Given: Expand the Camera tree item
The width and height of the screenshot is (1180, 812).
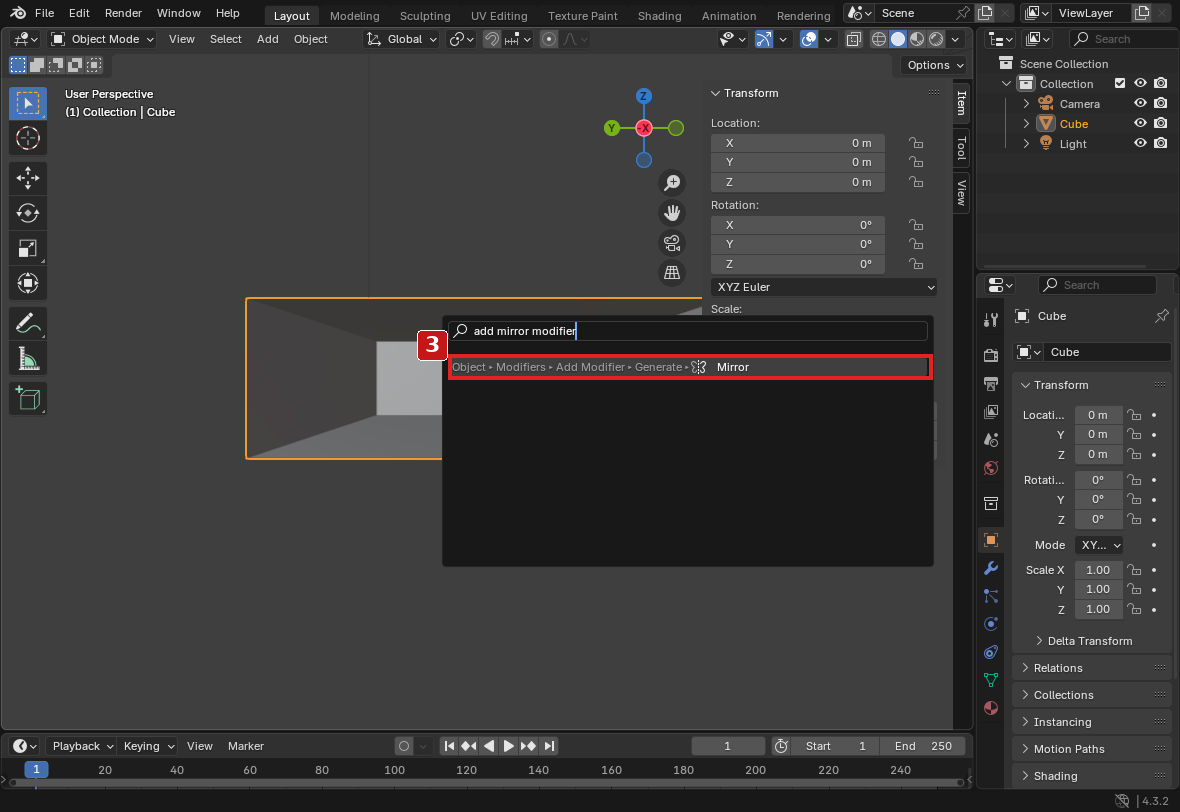Looking at the screenshot, I should [x=1026, y=103].
